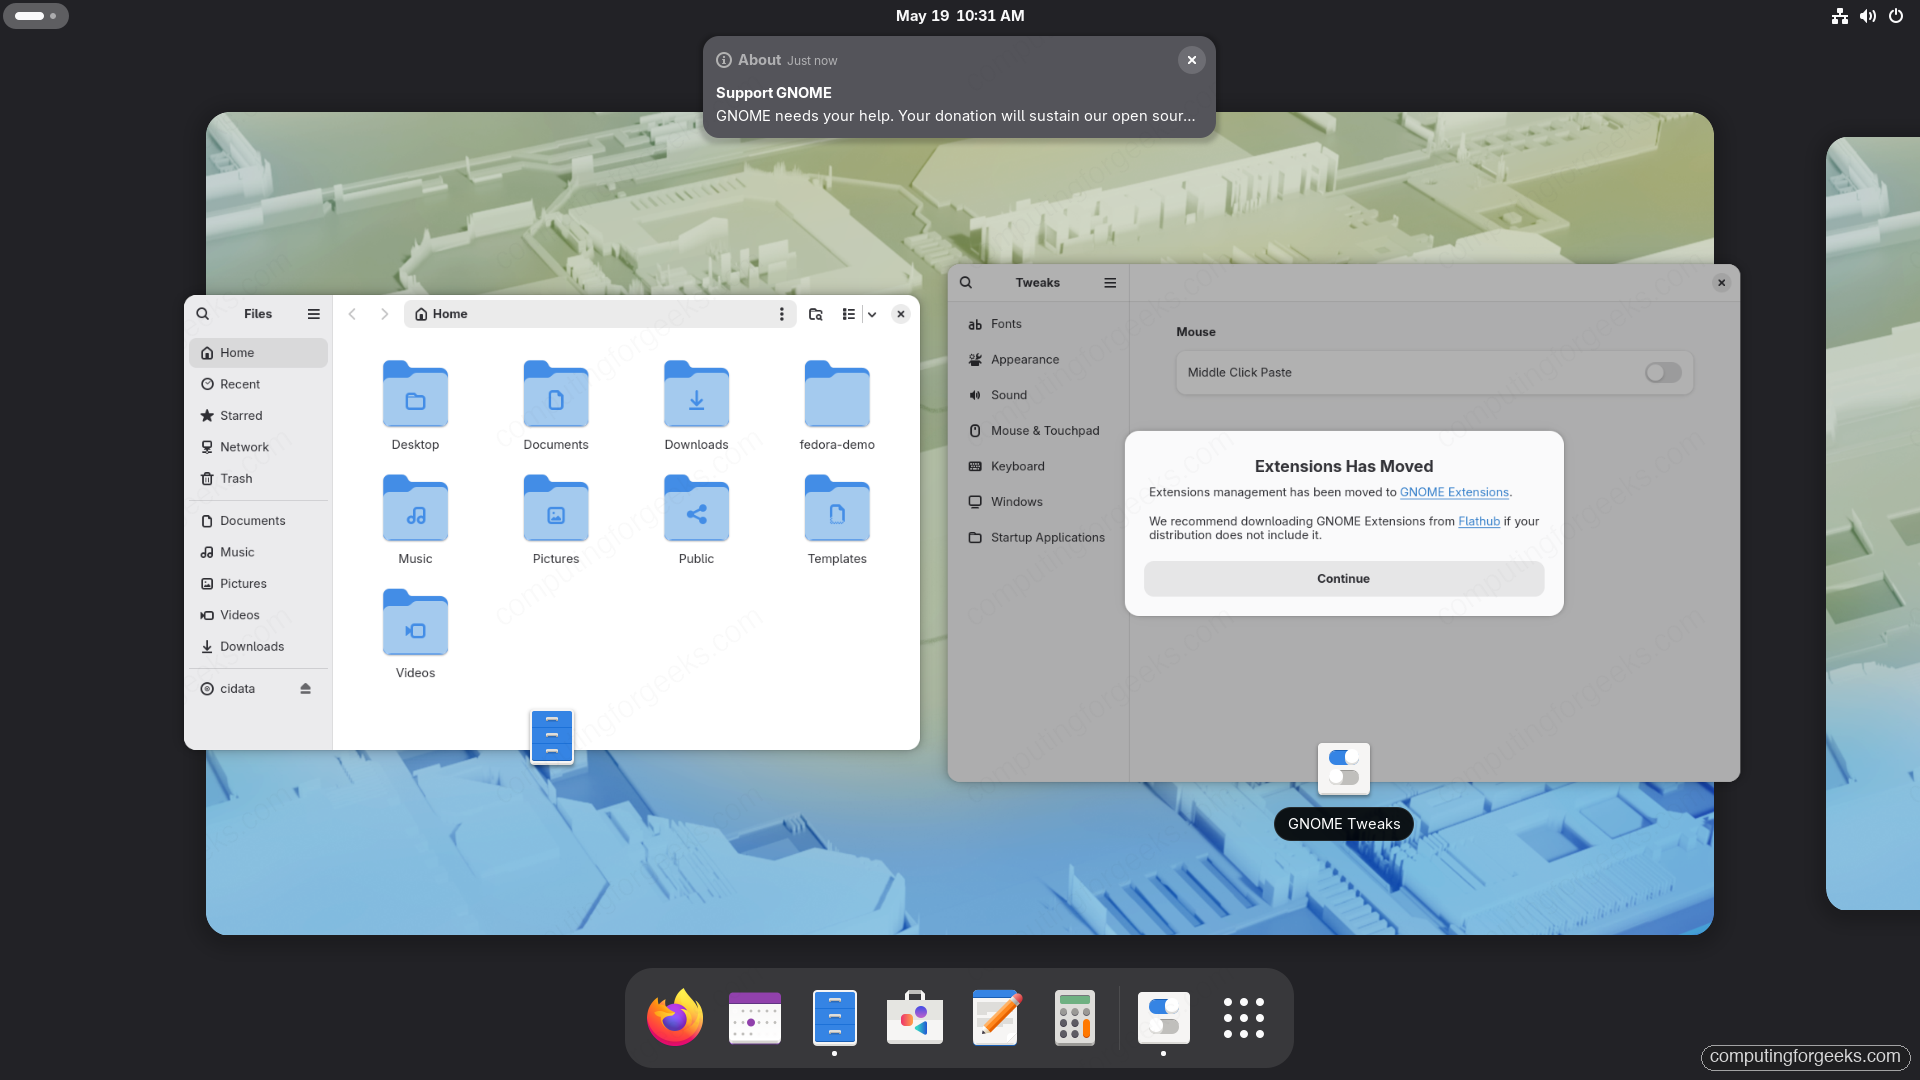Select Starred in Files sidebar
1920x1080 pixels.
pos(258,416)
